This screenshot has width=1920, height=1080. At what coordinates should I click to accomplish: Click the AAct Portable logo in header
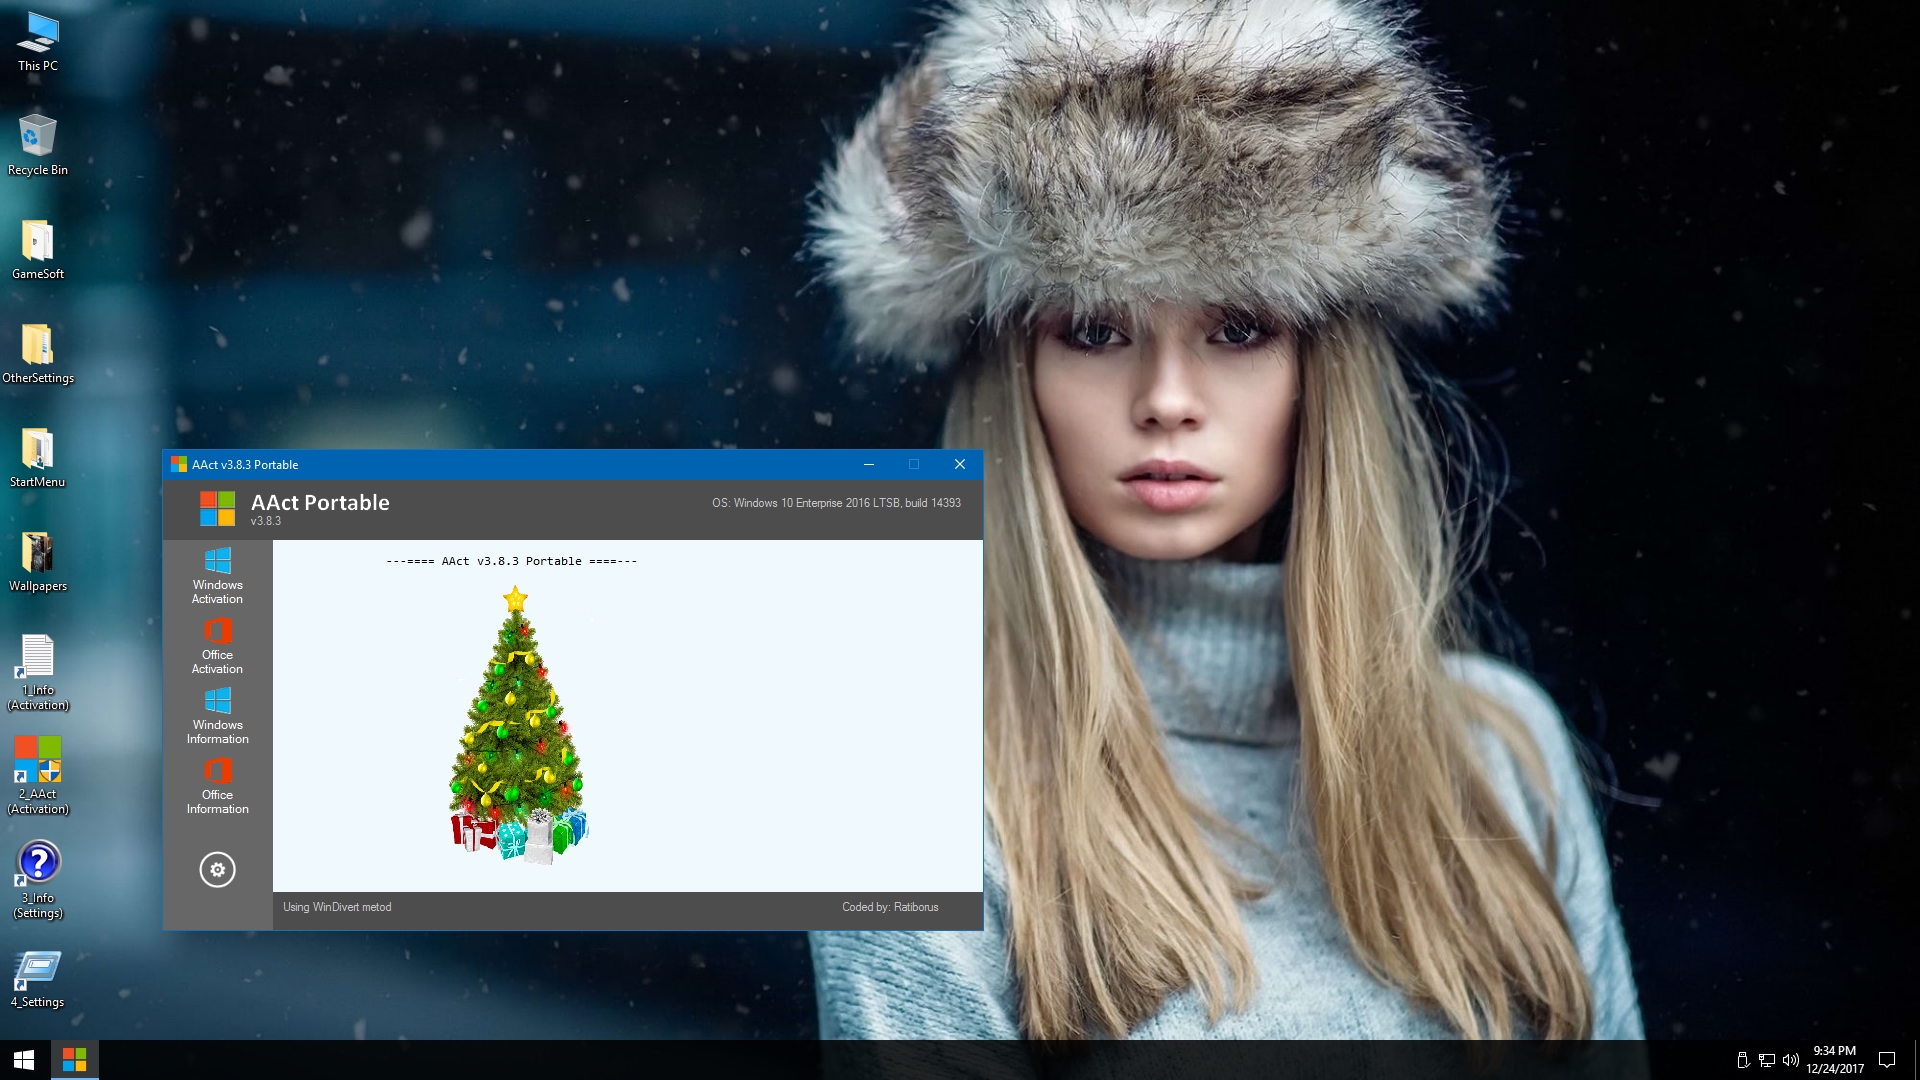pyautogui.click(x=217, y=508)
